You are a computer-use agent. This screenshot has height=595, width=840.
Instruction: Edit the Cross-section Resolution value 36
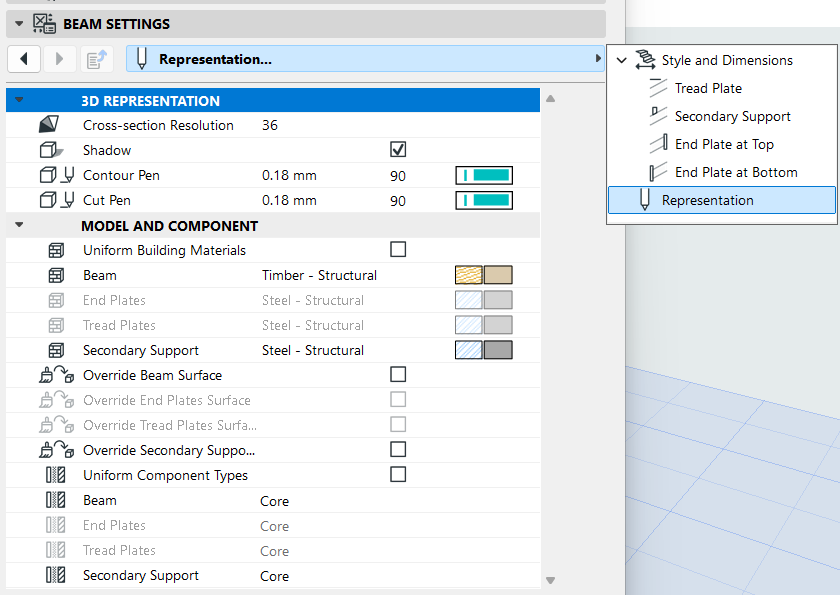(x=270, y=125)
